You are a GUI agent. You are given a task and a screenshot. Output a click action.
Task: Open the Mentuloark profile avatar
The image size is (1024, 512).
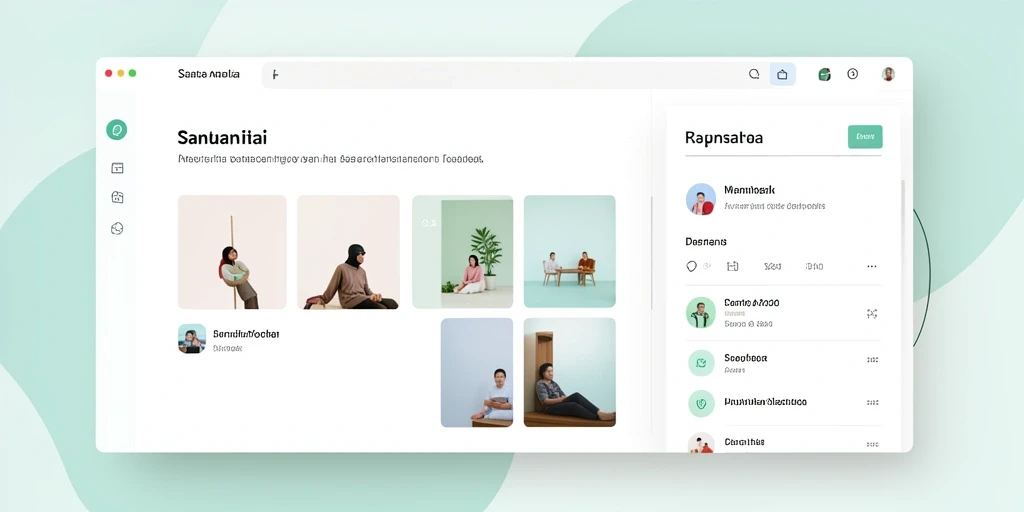click(x=701, y=199)
